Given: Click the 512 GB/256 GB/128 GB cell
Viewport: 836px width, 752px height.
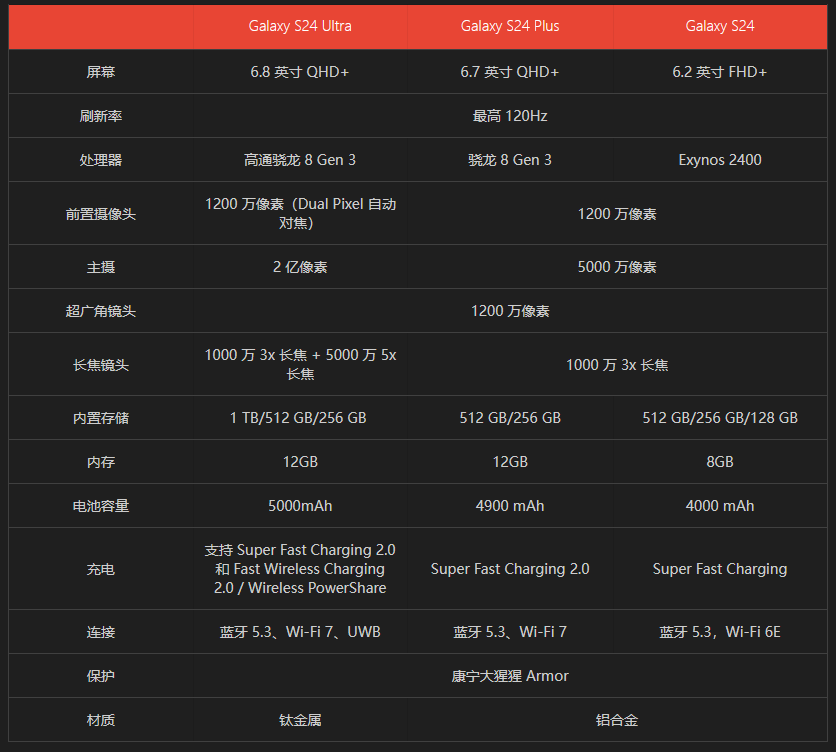Looking at the screenshot, I should [720, 418].
